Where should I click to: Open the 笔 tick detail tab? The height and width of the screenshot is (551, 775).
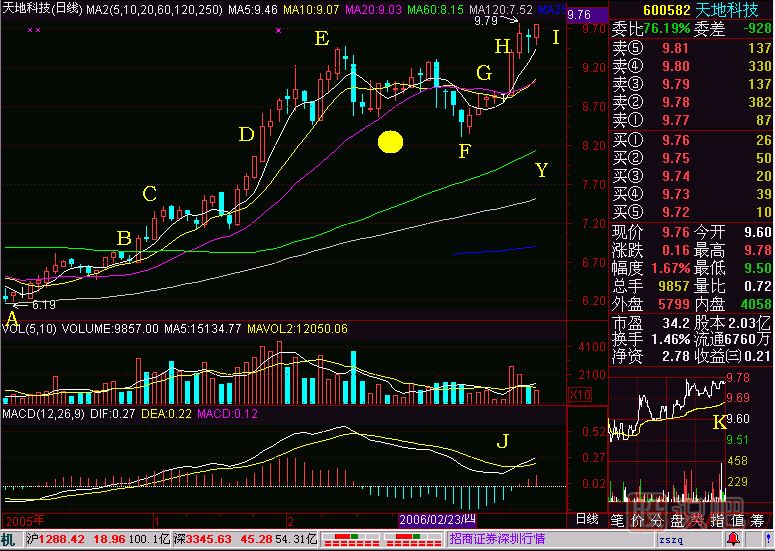(617, 520)
